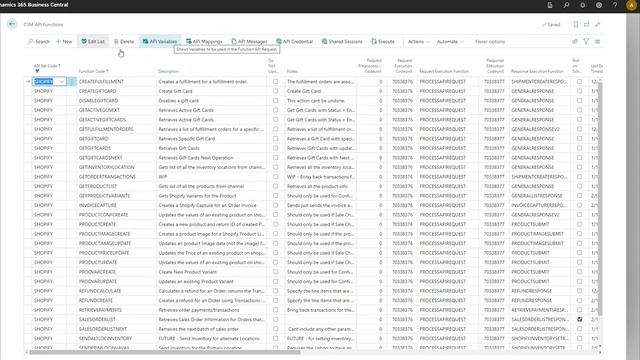640x360 pixels.
Task: Open page in new window icon
Action: (587, 24)
